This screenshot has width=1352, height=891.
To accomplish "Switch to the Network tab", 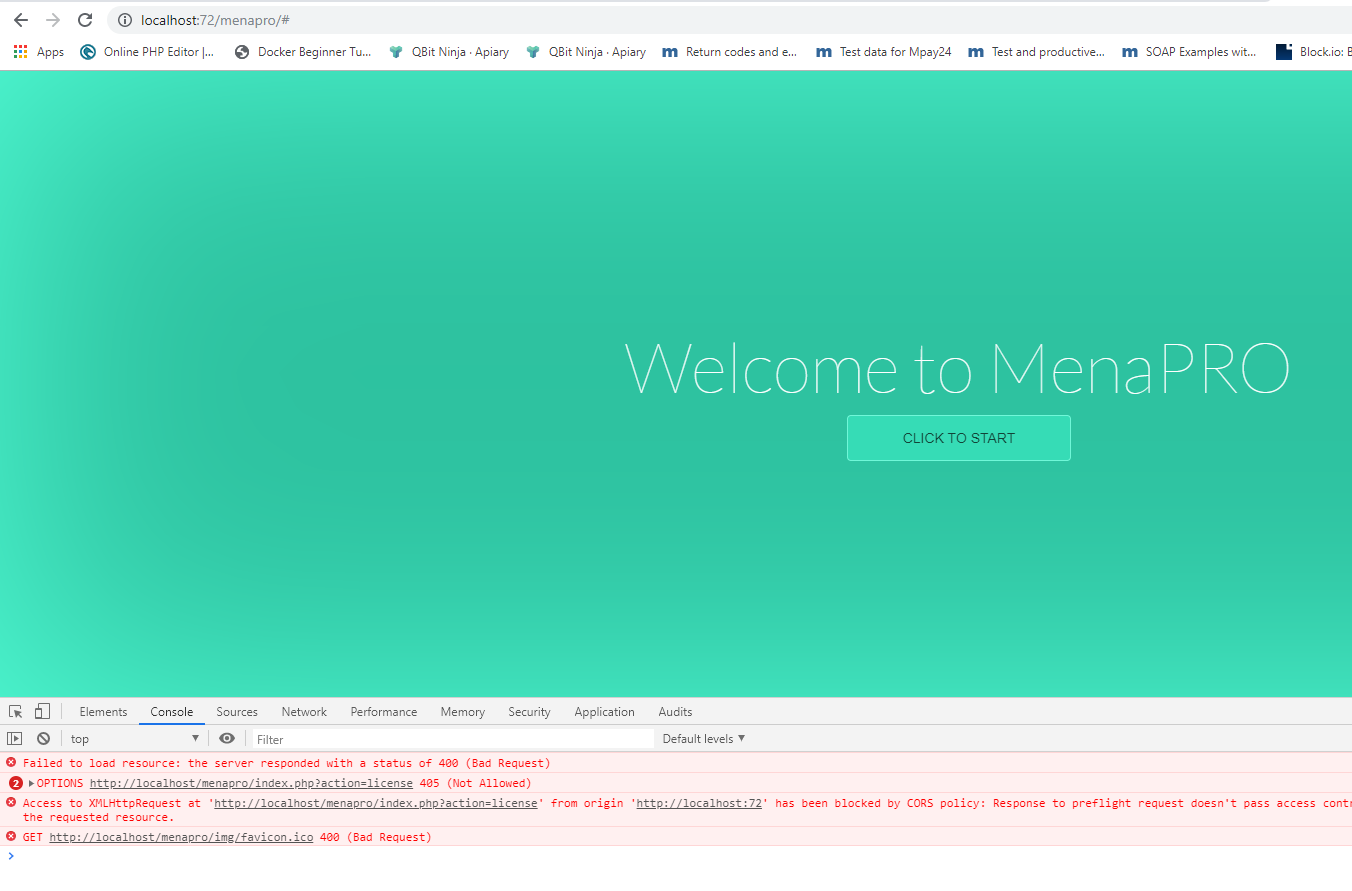I will pos(304,712).
